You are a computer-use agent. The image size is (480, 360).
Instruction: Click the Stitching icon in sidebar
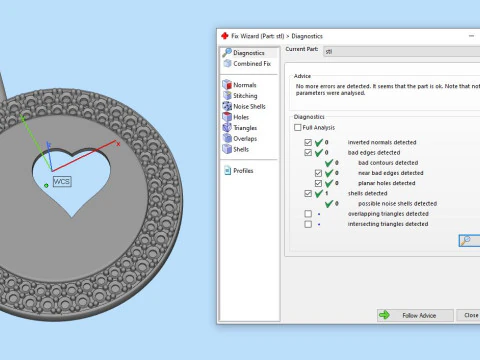tap(227, 95)
